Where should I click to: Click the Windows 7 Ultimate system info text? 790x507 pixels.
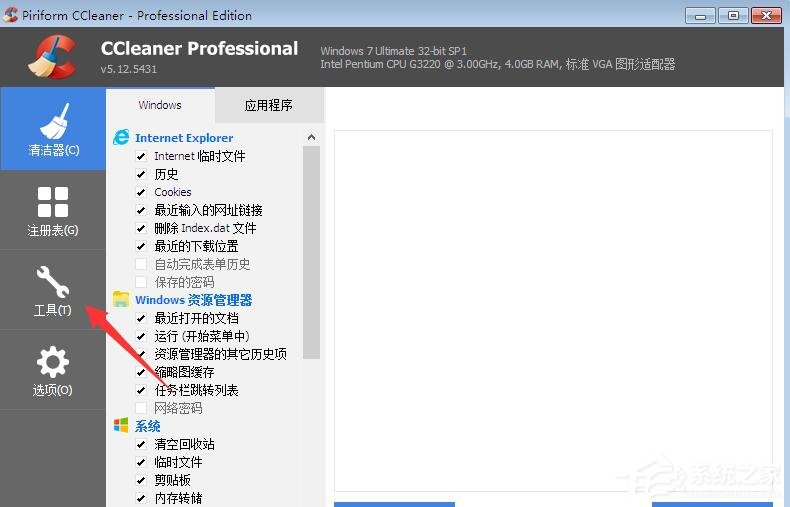[x=393, y=51]
